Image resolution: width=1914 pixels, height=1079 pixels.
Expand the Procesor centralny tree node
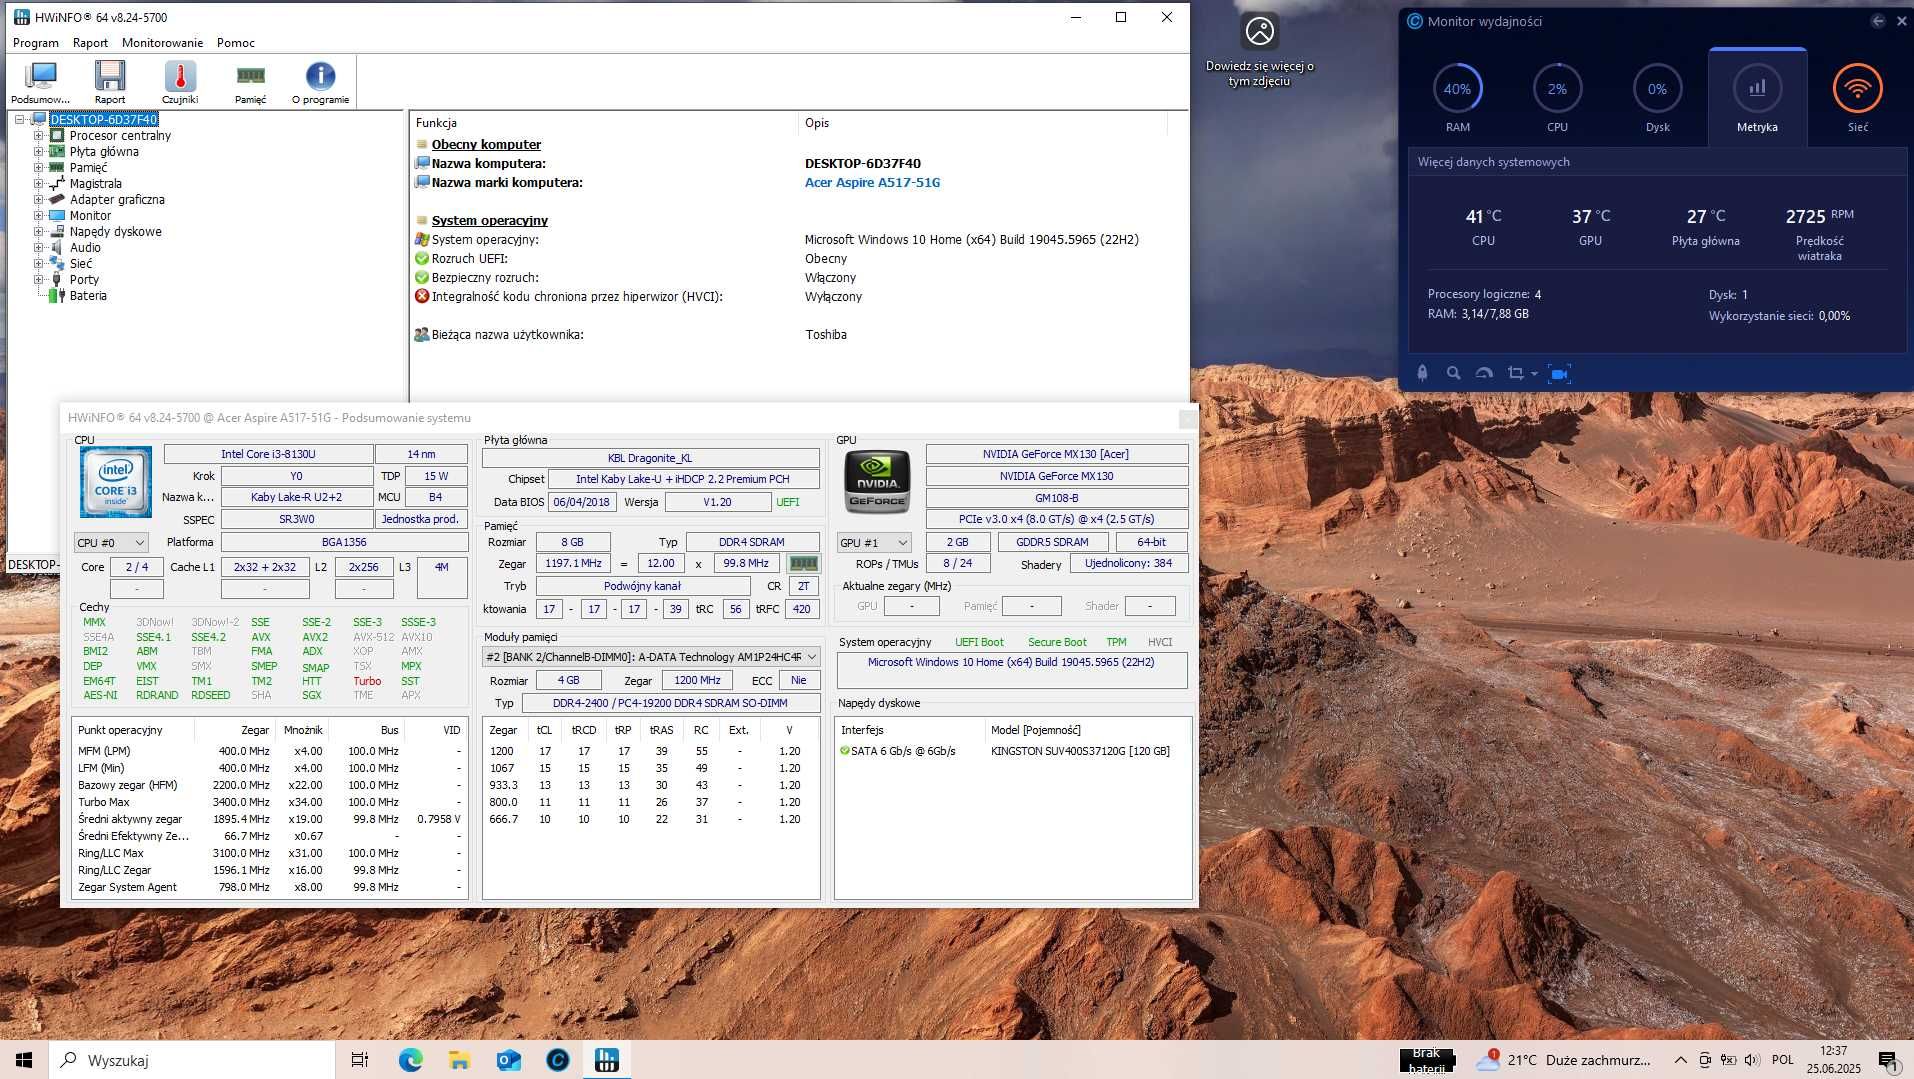39,135
